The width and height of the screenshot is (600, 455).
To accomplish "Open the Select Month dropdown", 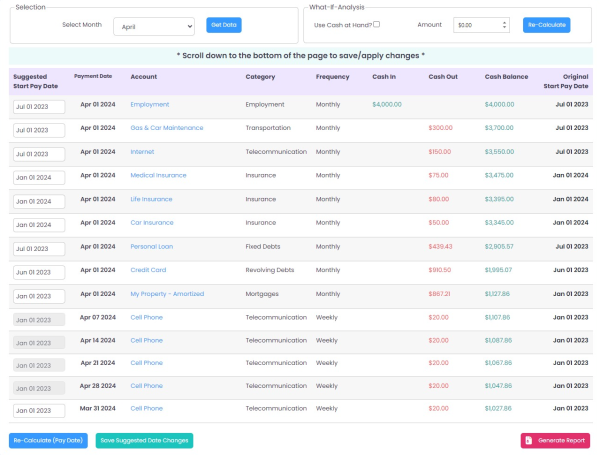I will 153,25.
